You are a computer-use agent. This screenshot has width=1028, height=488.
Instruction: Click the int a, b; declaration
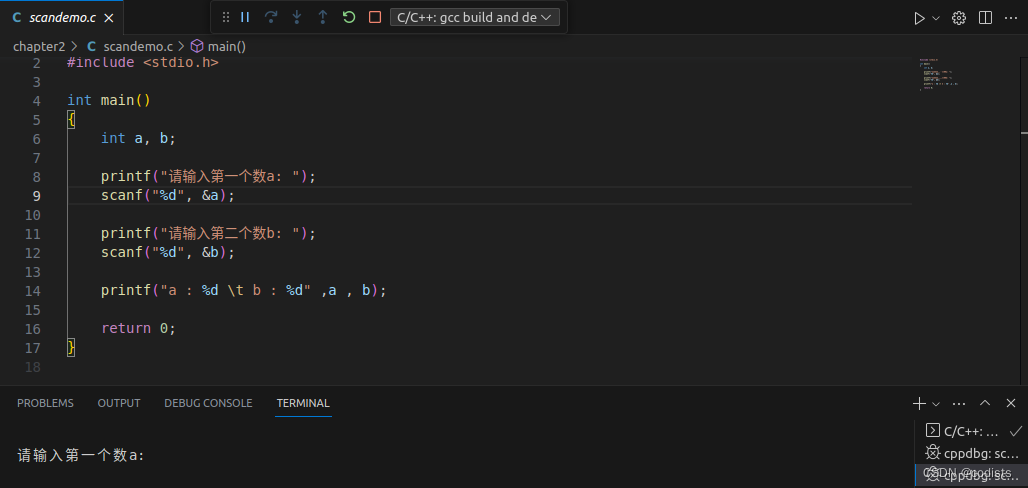click(x=138, y=138)
